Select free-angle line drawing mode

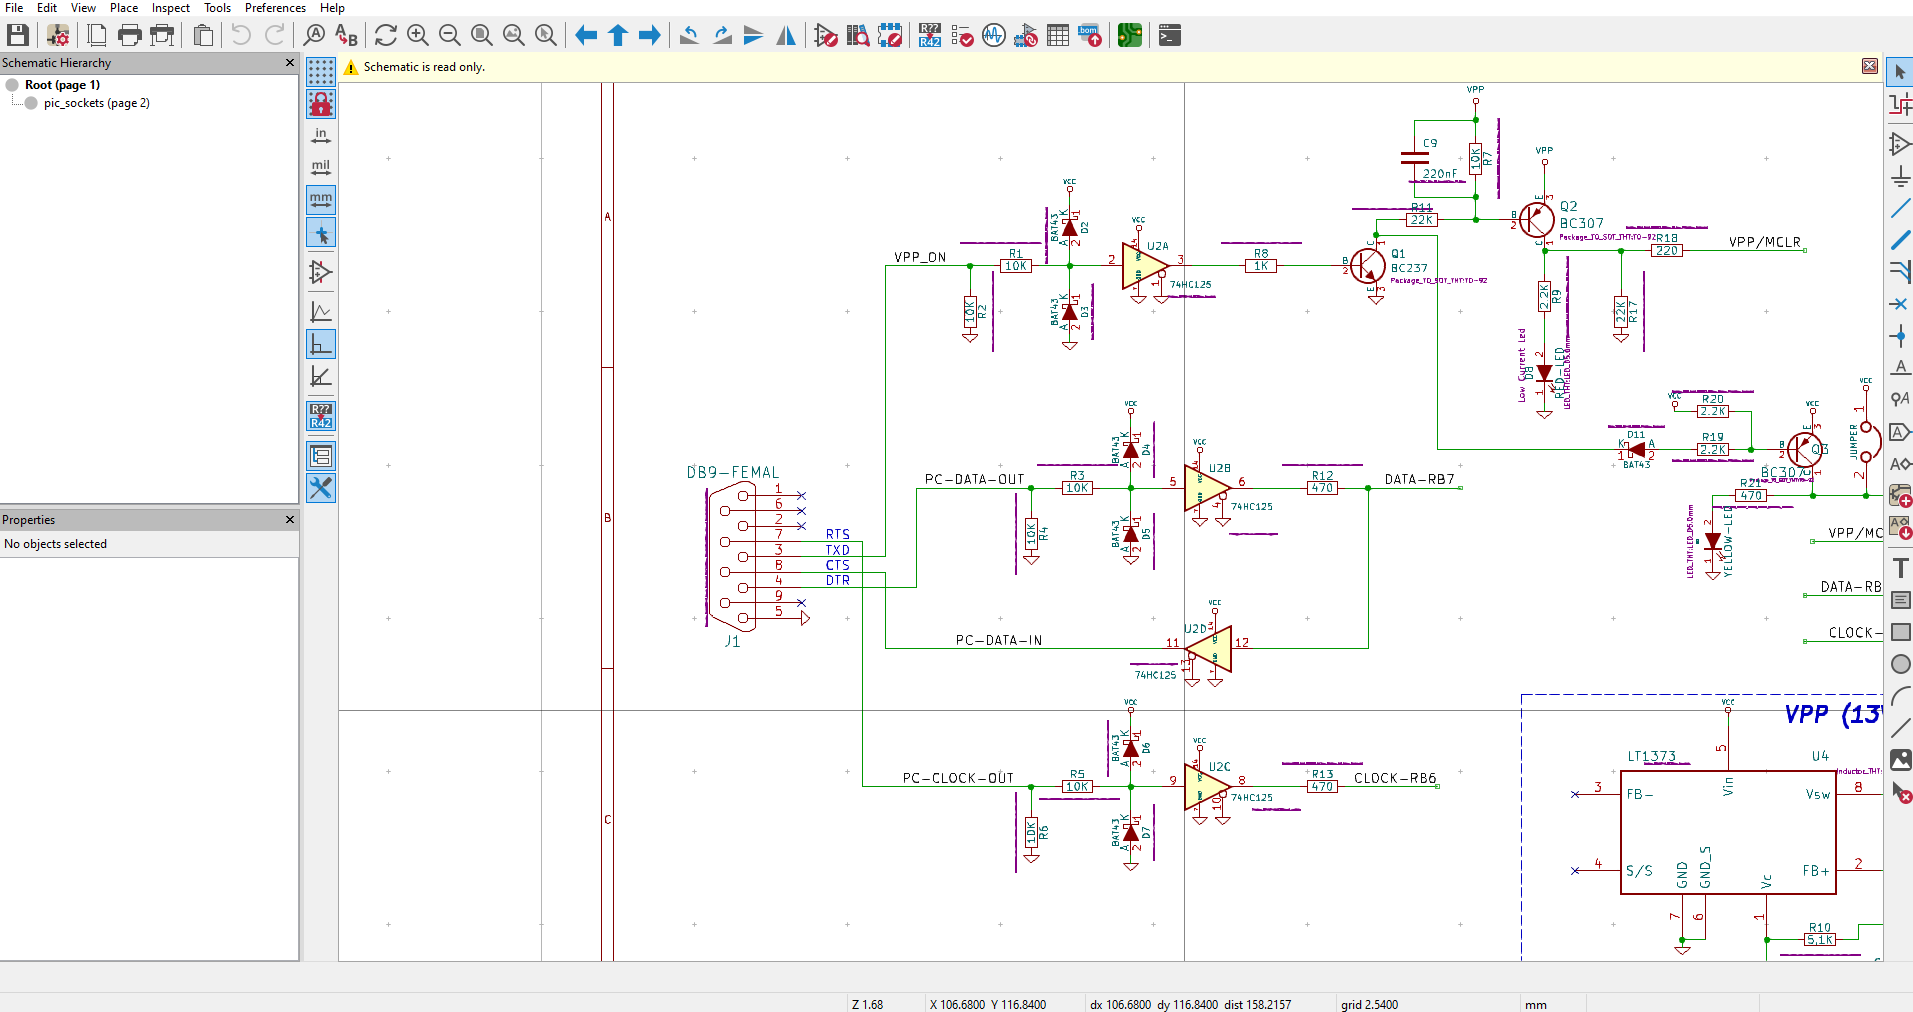pyautogui.click(x=321, y=312)
